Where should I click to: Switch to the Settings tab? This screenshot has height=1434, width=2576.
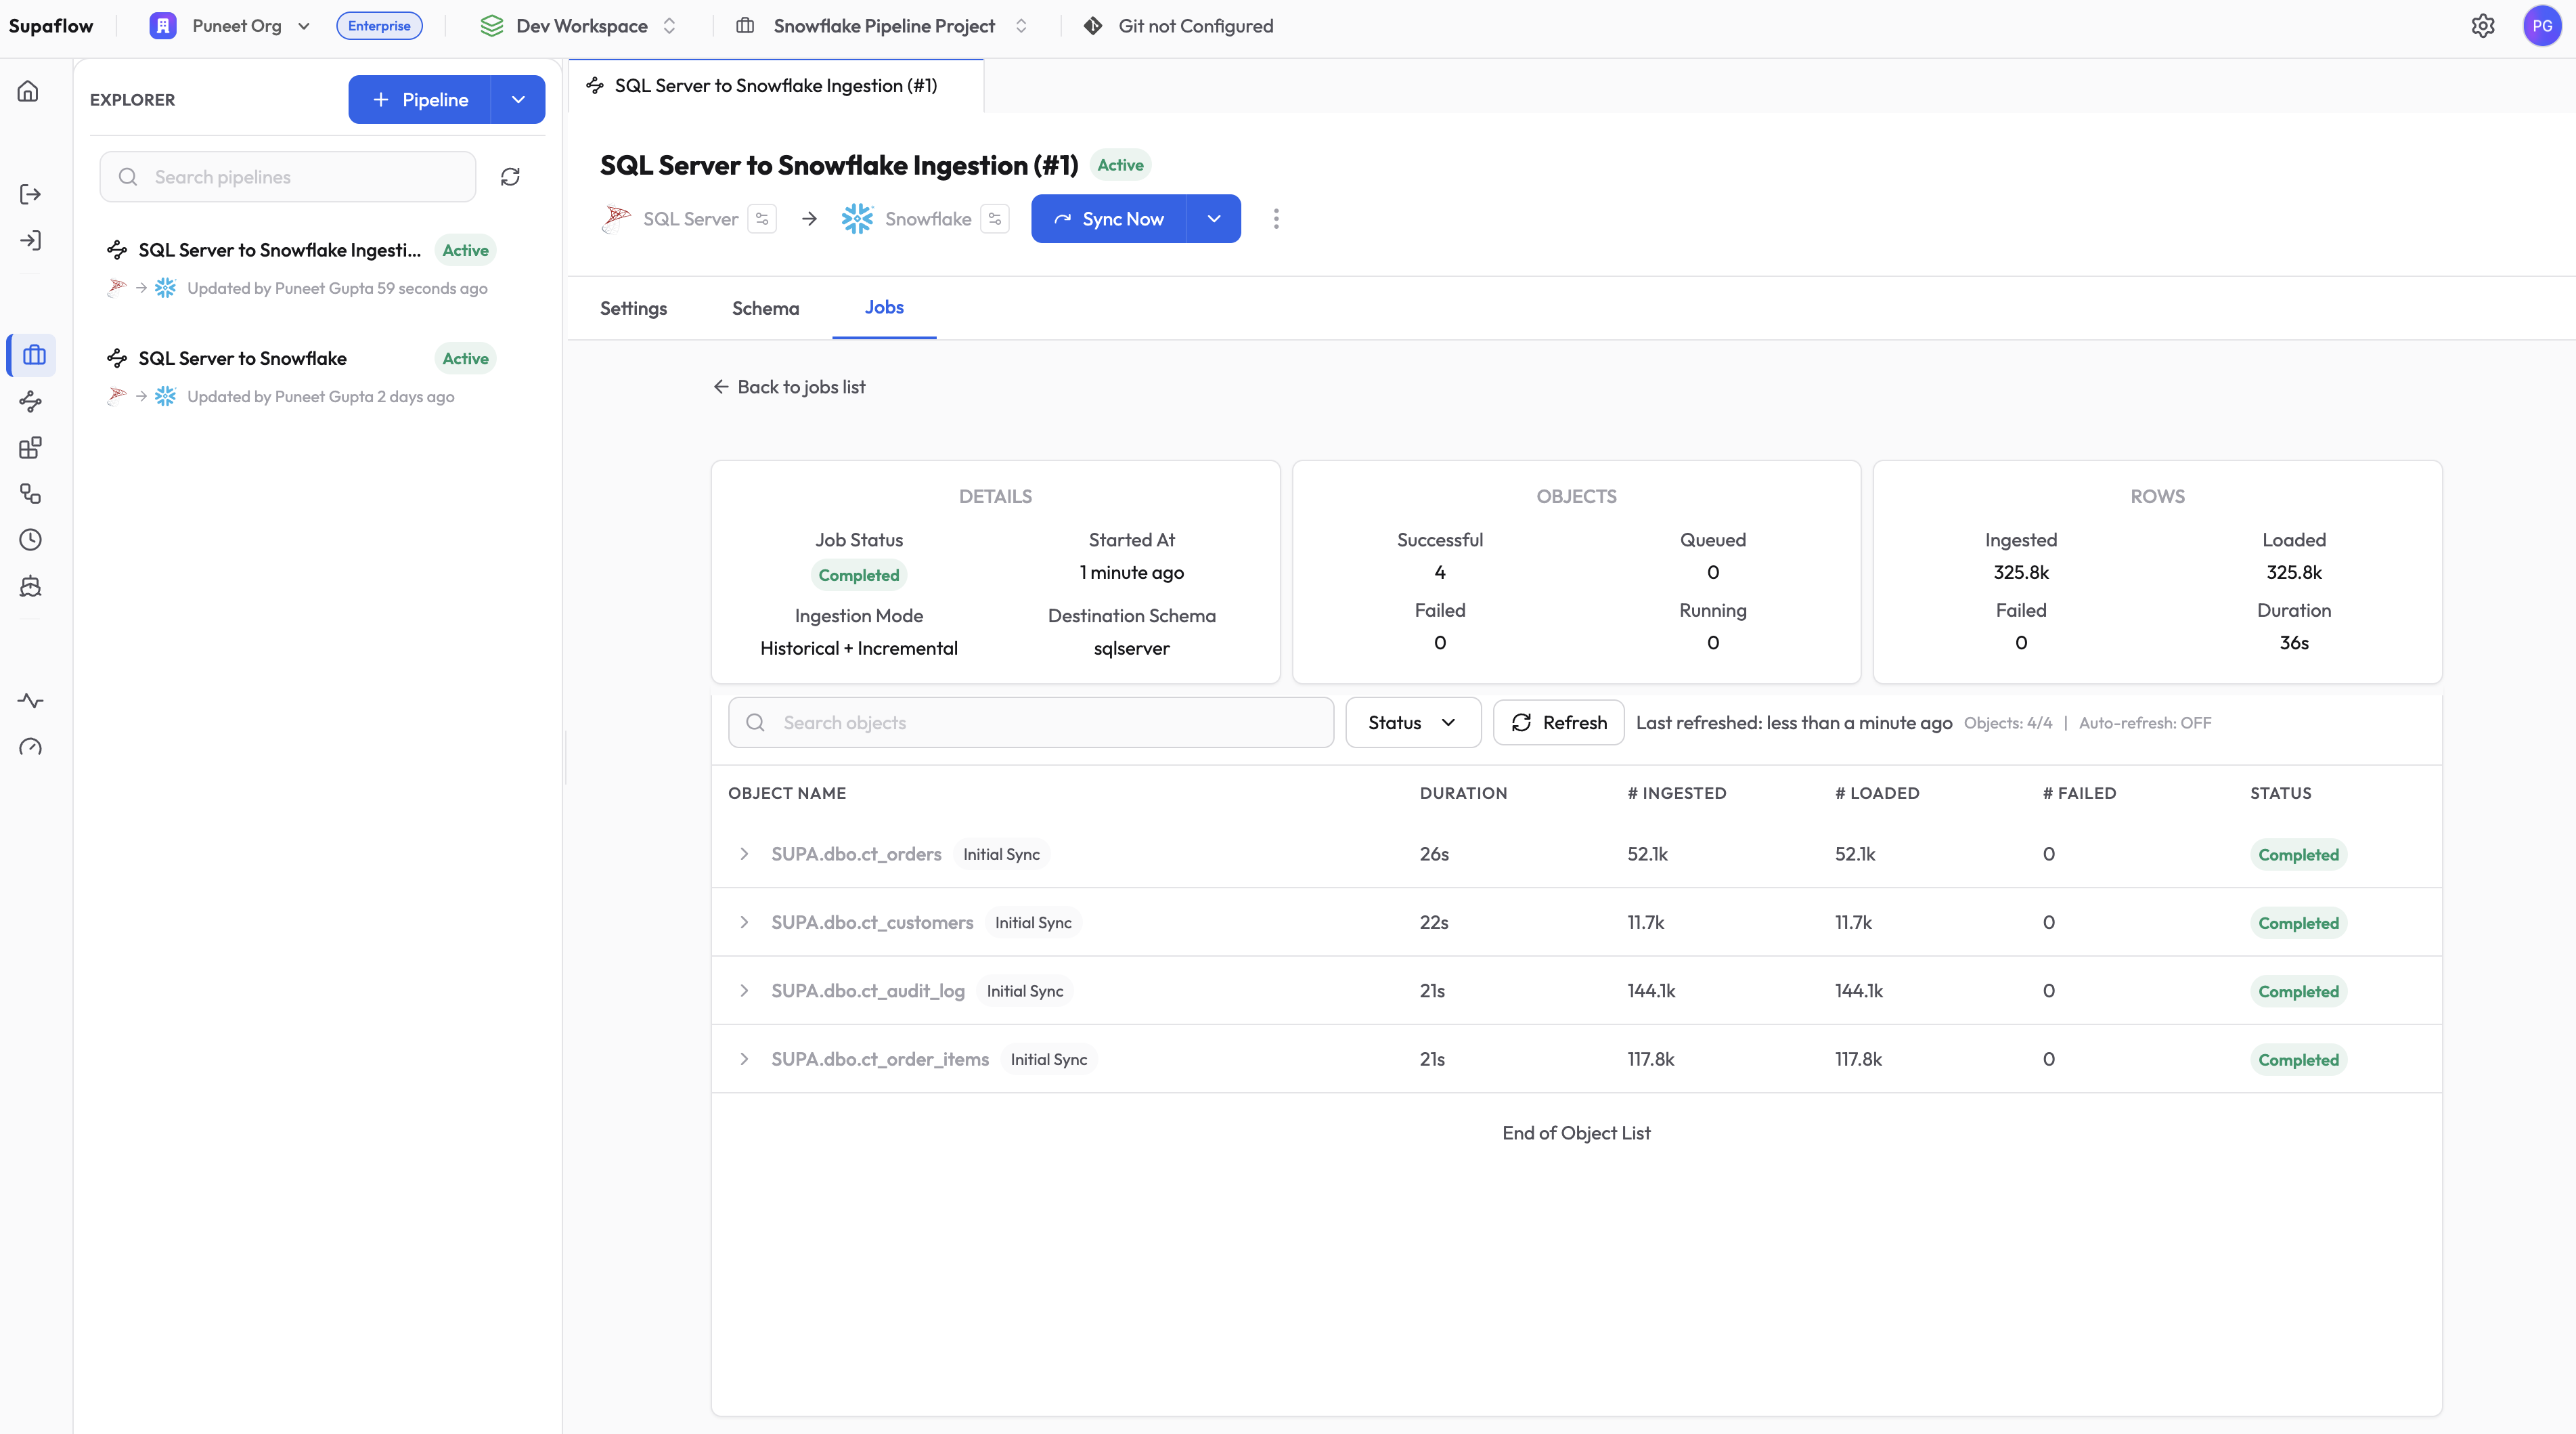pyautogui.click(x=633, y=308)
